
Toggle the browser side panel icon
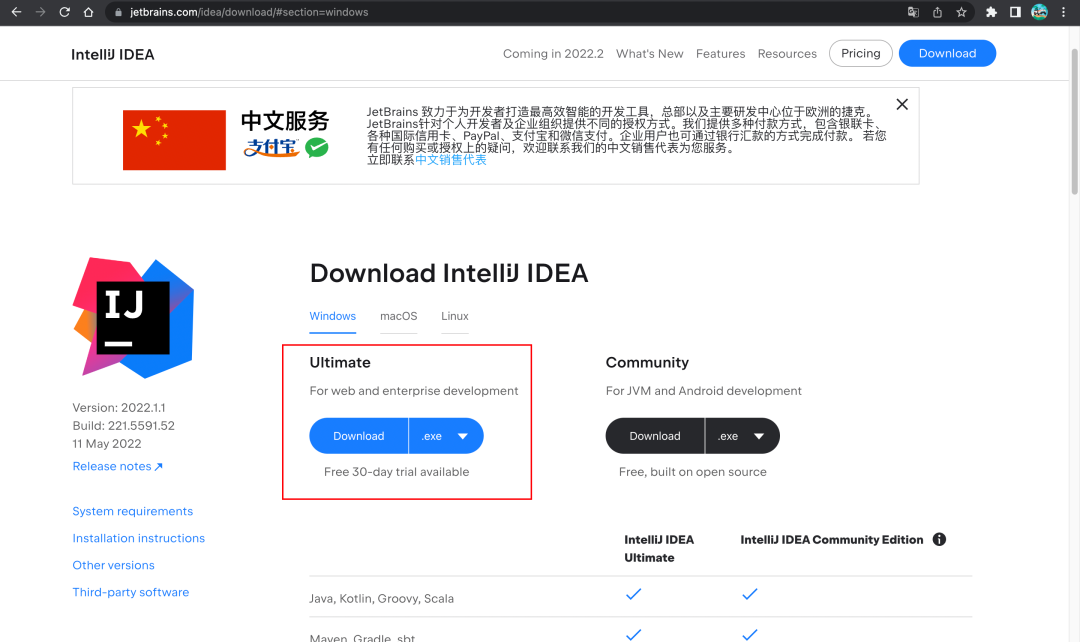click(x=1015, y=12)
